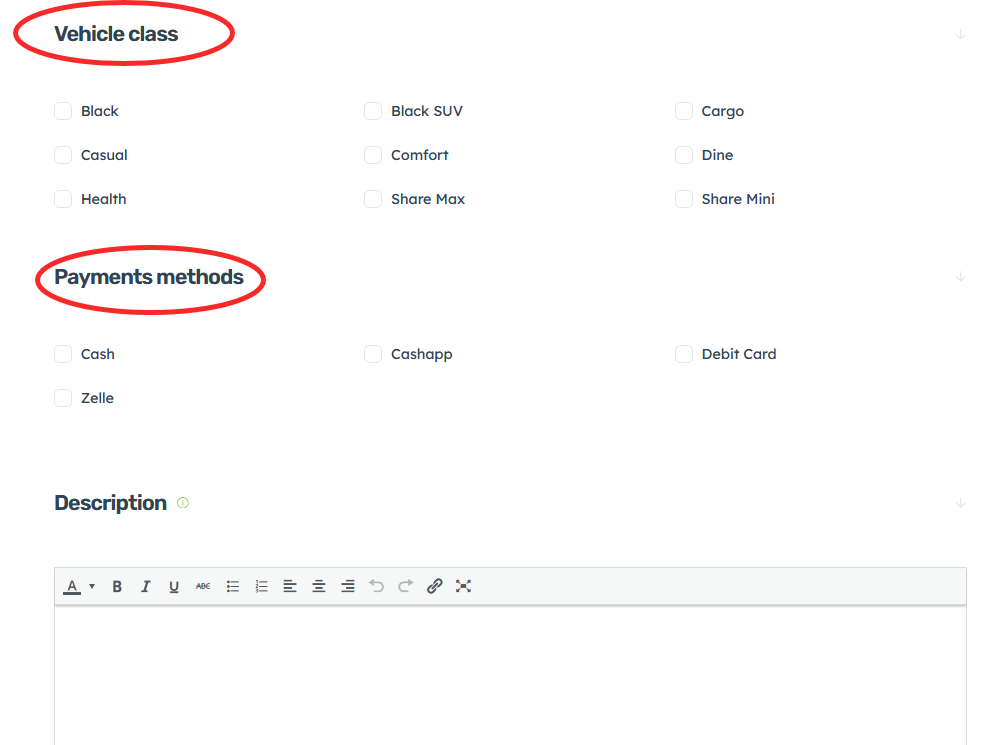
Task: Select the Zelle payment option
Action: (x=63, y=398)
